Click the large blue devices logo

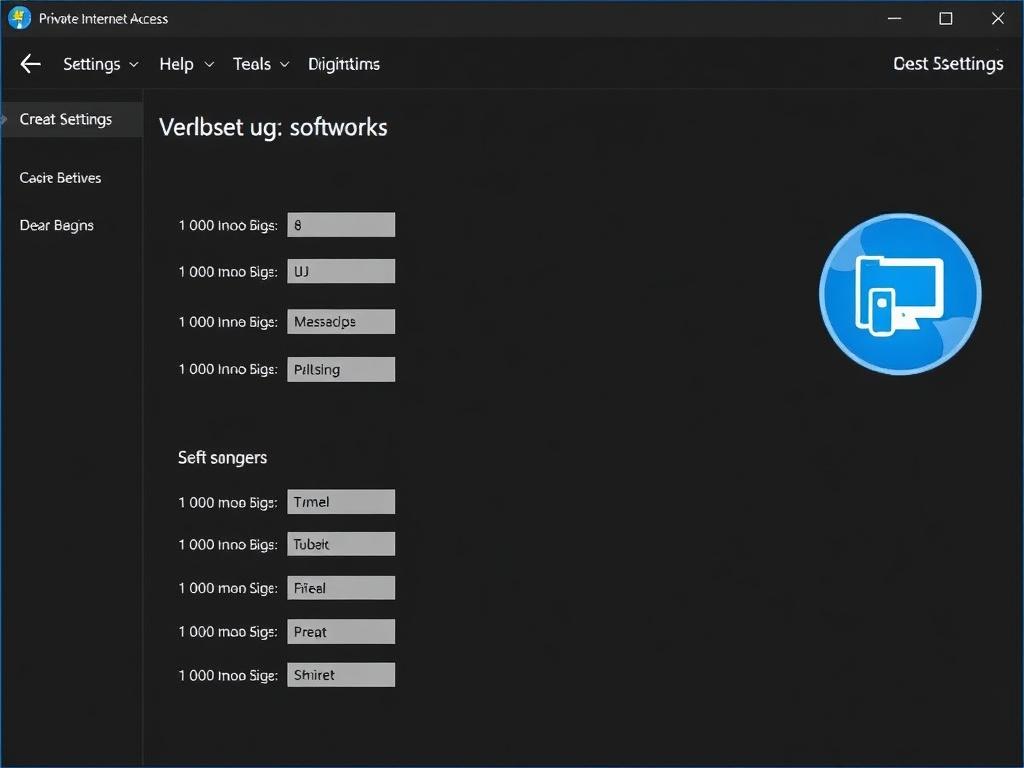(900, 294)
